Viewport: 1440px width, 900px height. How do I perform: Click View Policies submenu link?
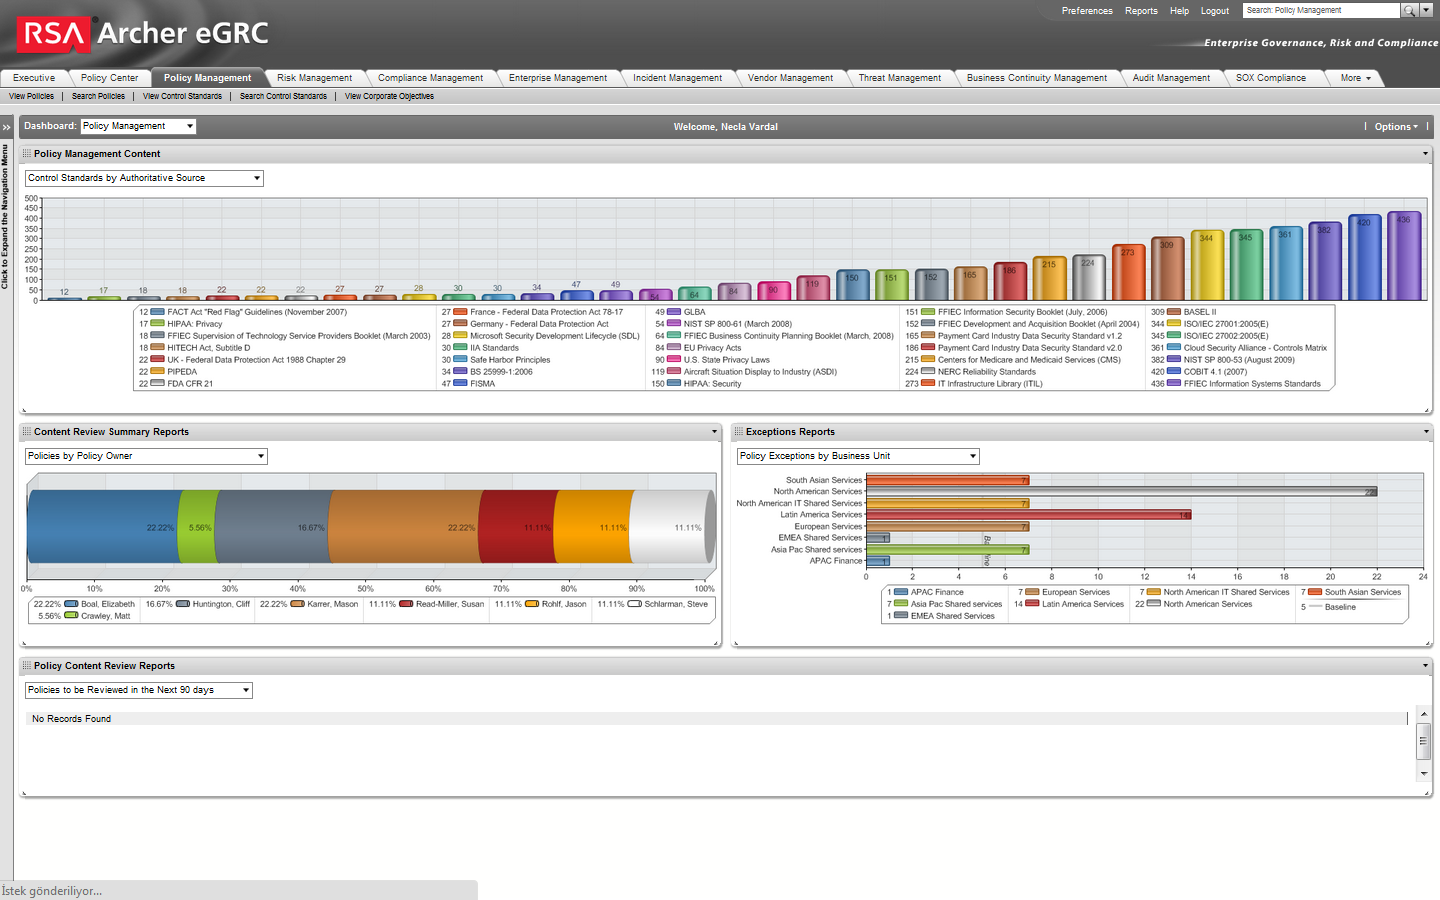point(32,97)
